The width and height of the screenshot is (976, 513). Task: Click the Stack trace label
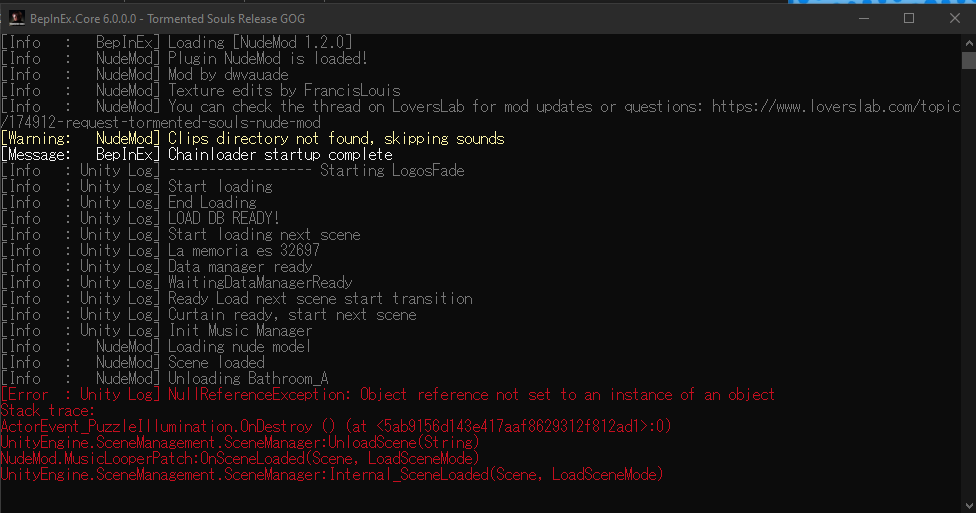[x=47, y=411]
